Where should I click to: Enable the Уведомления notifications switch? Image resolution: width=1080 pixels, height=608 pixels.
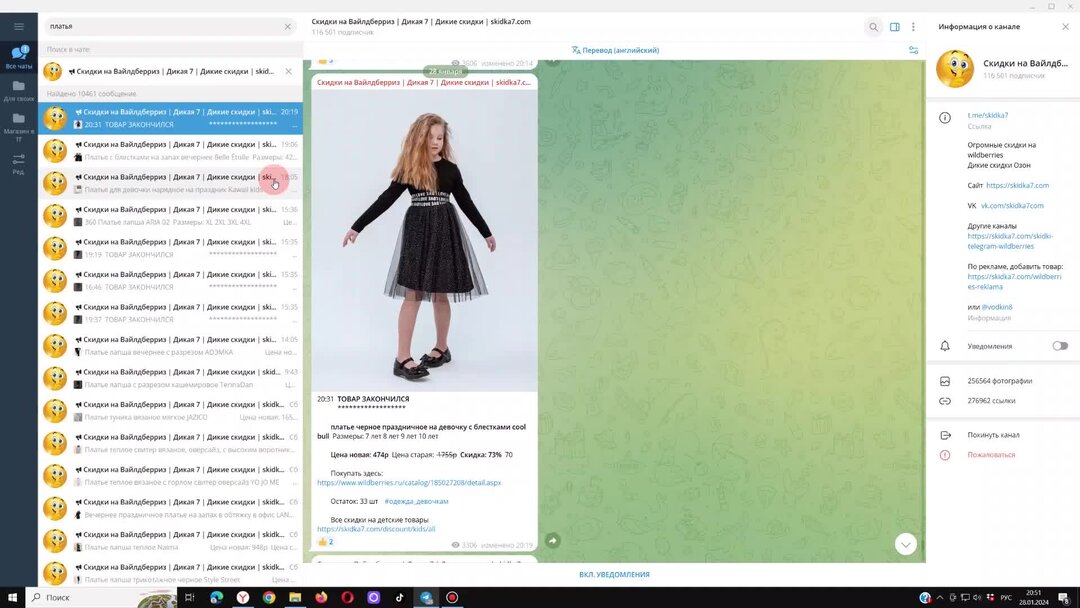tap(1058, 344)
